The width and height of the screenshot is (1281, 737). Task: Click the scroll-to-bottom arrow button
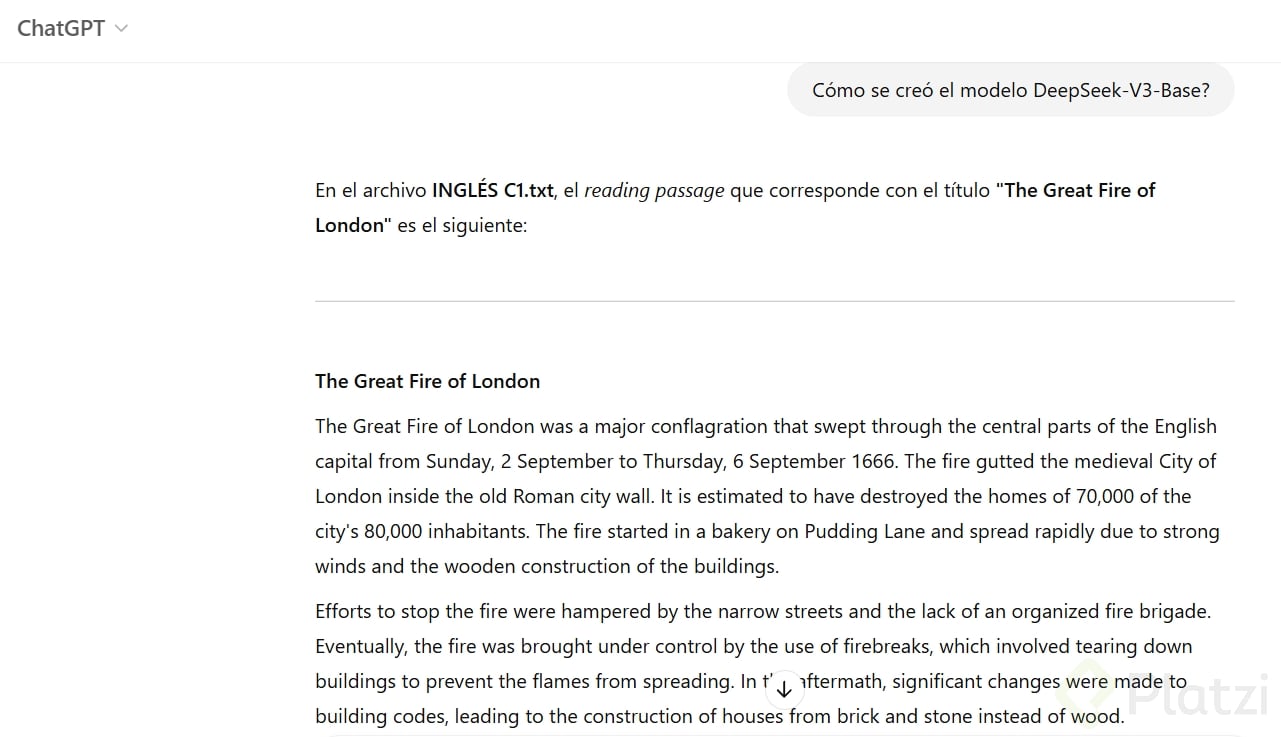pyautogui.click(x=784, y=689)
